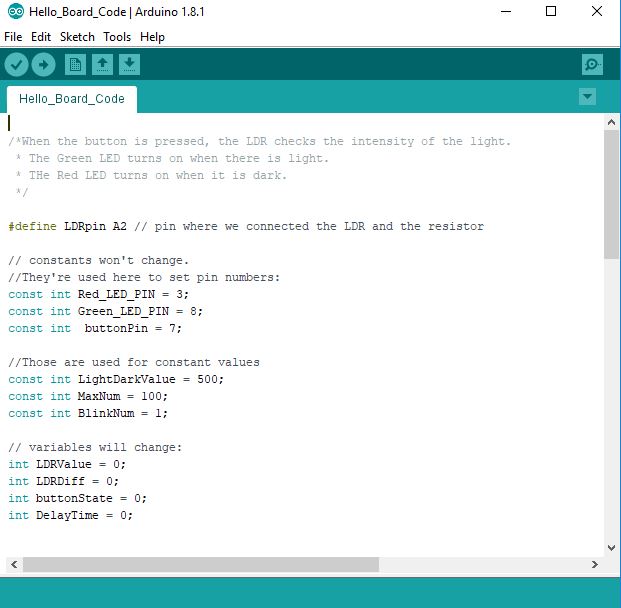Open the Edit menu

click(x=41, y=37)
